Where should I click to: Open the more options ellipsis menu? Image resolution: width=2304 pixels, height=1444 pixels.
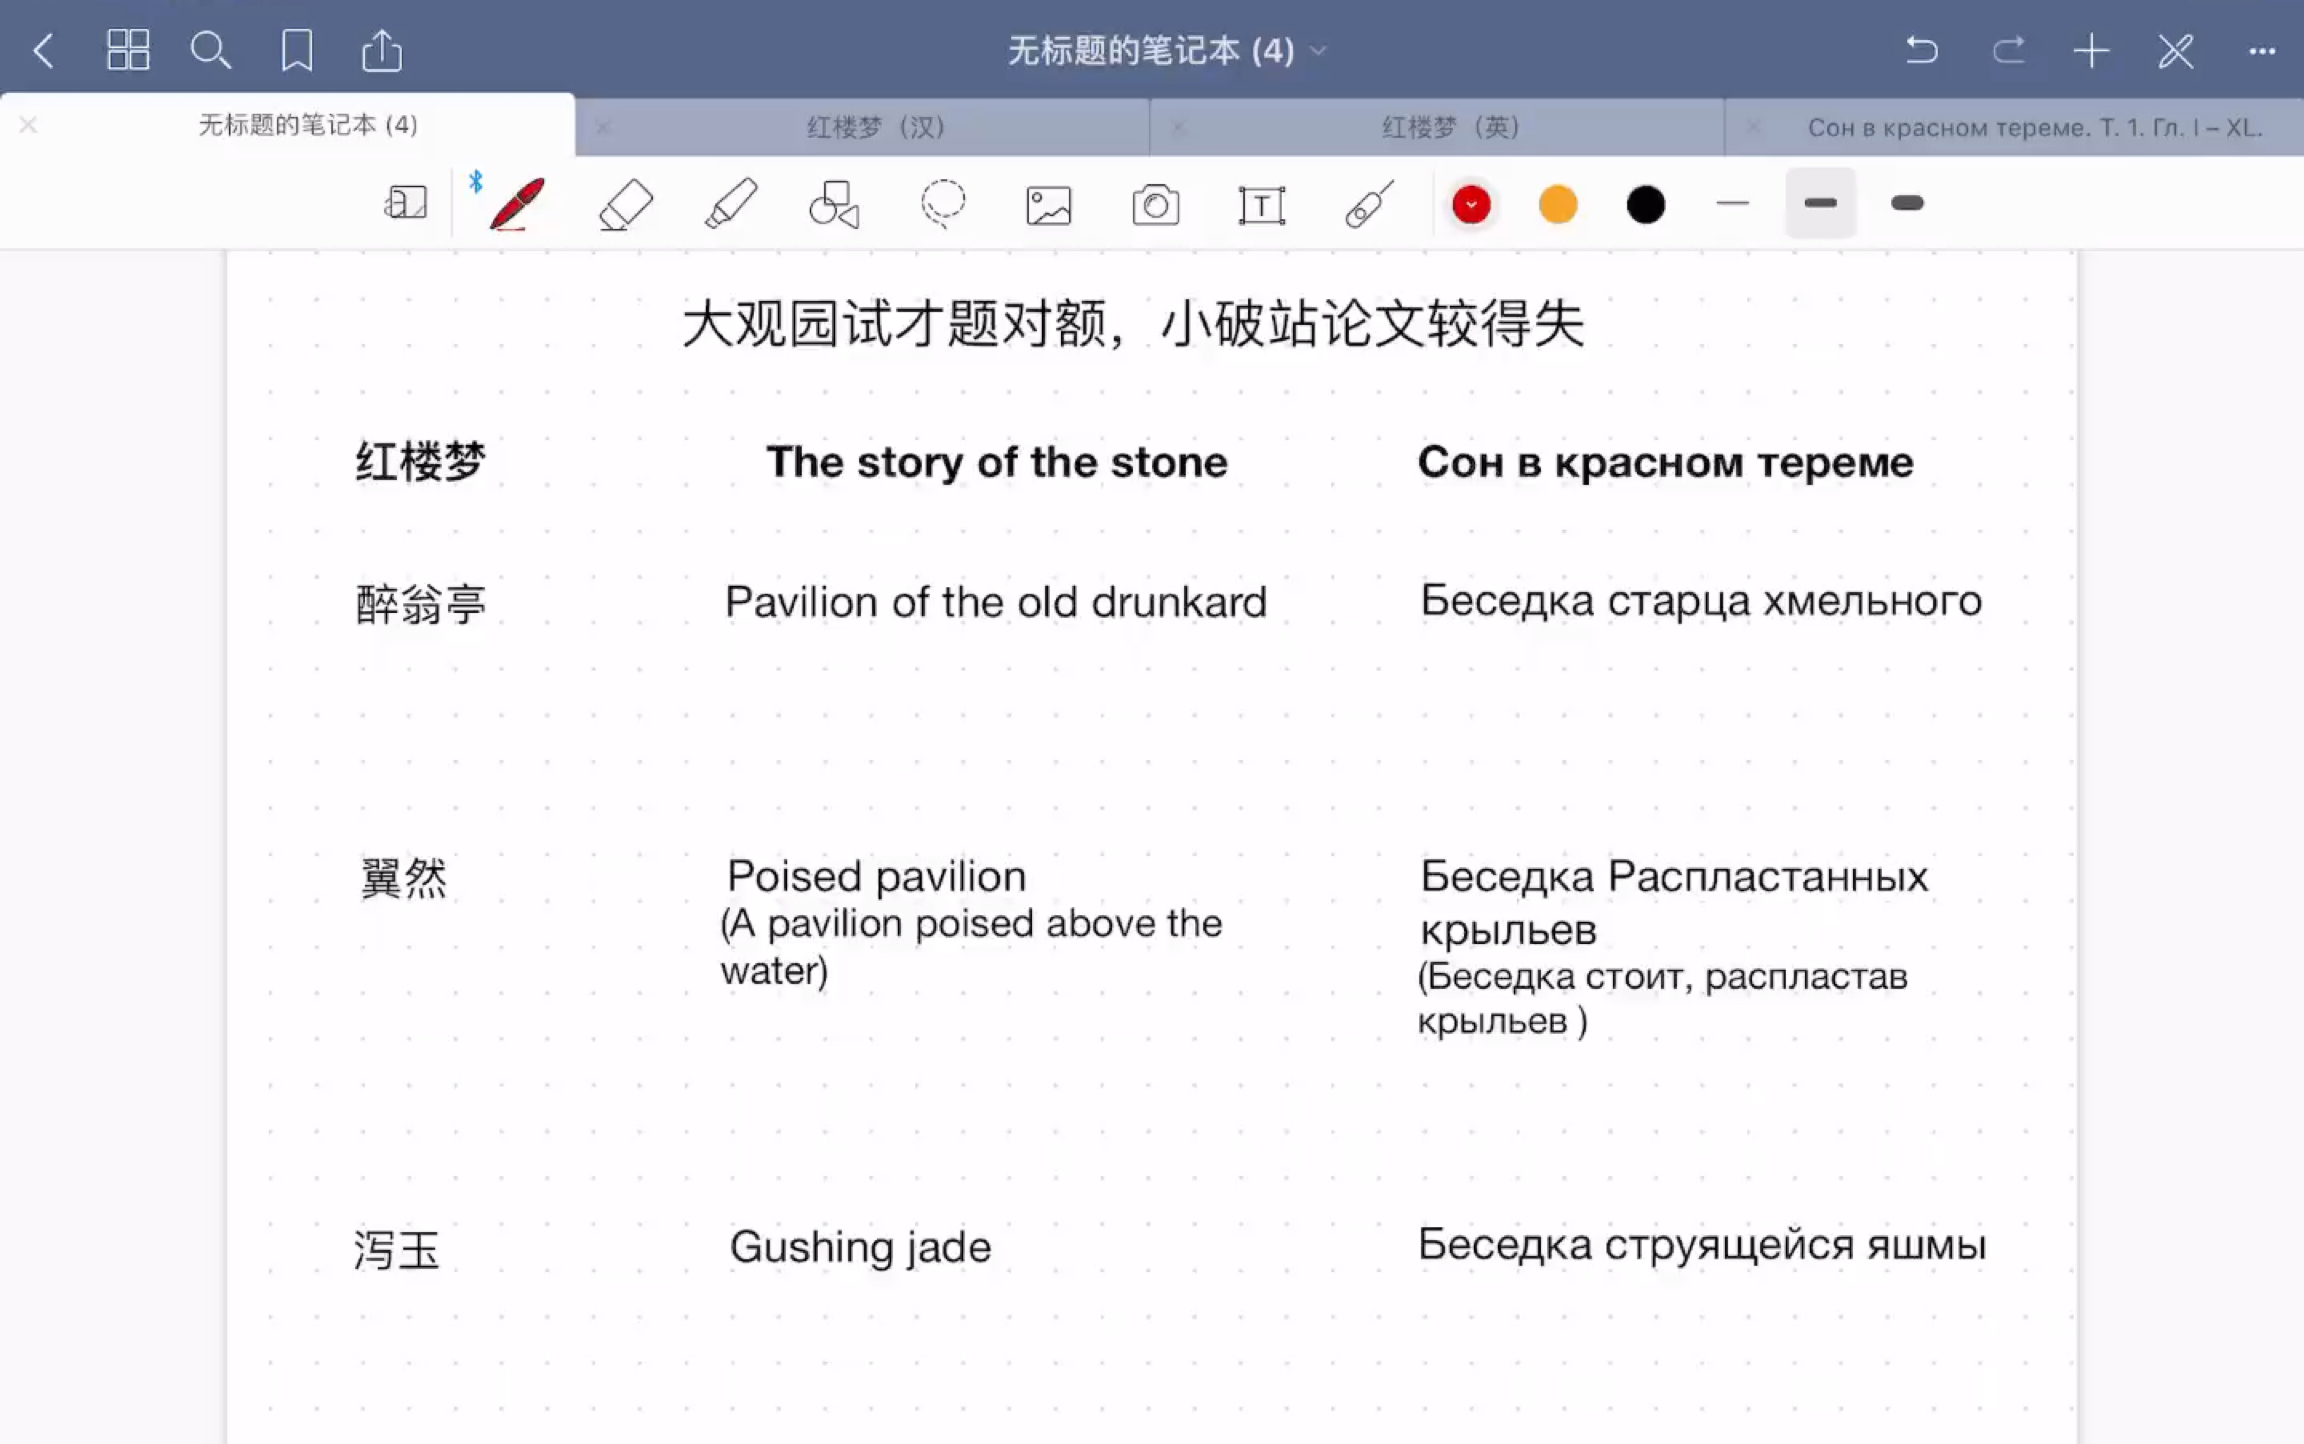2262,51
